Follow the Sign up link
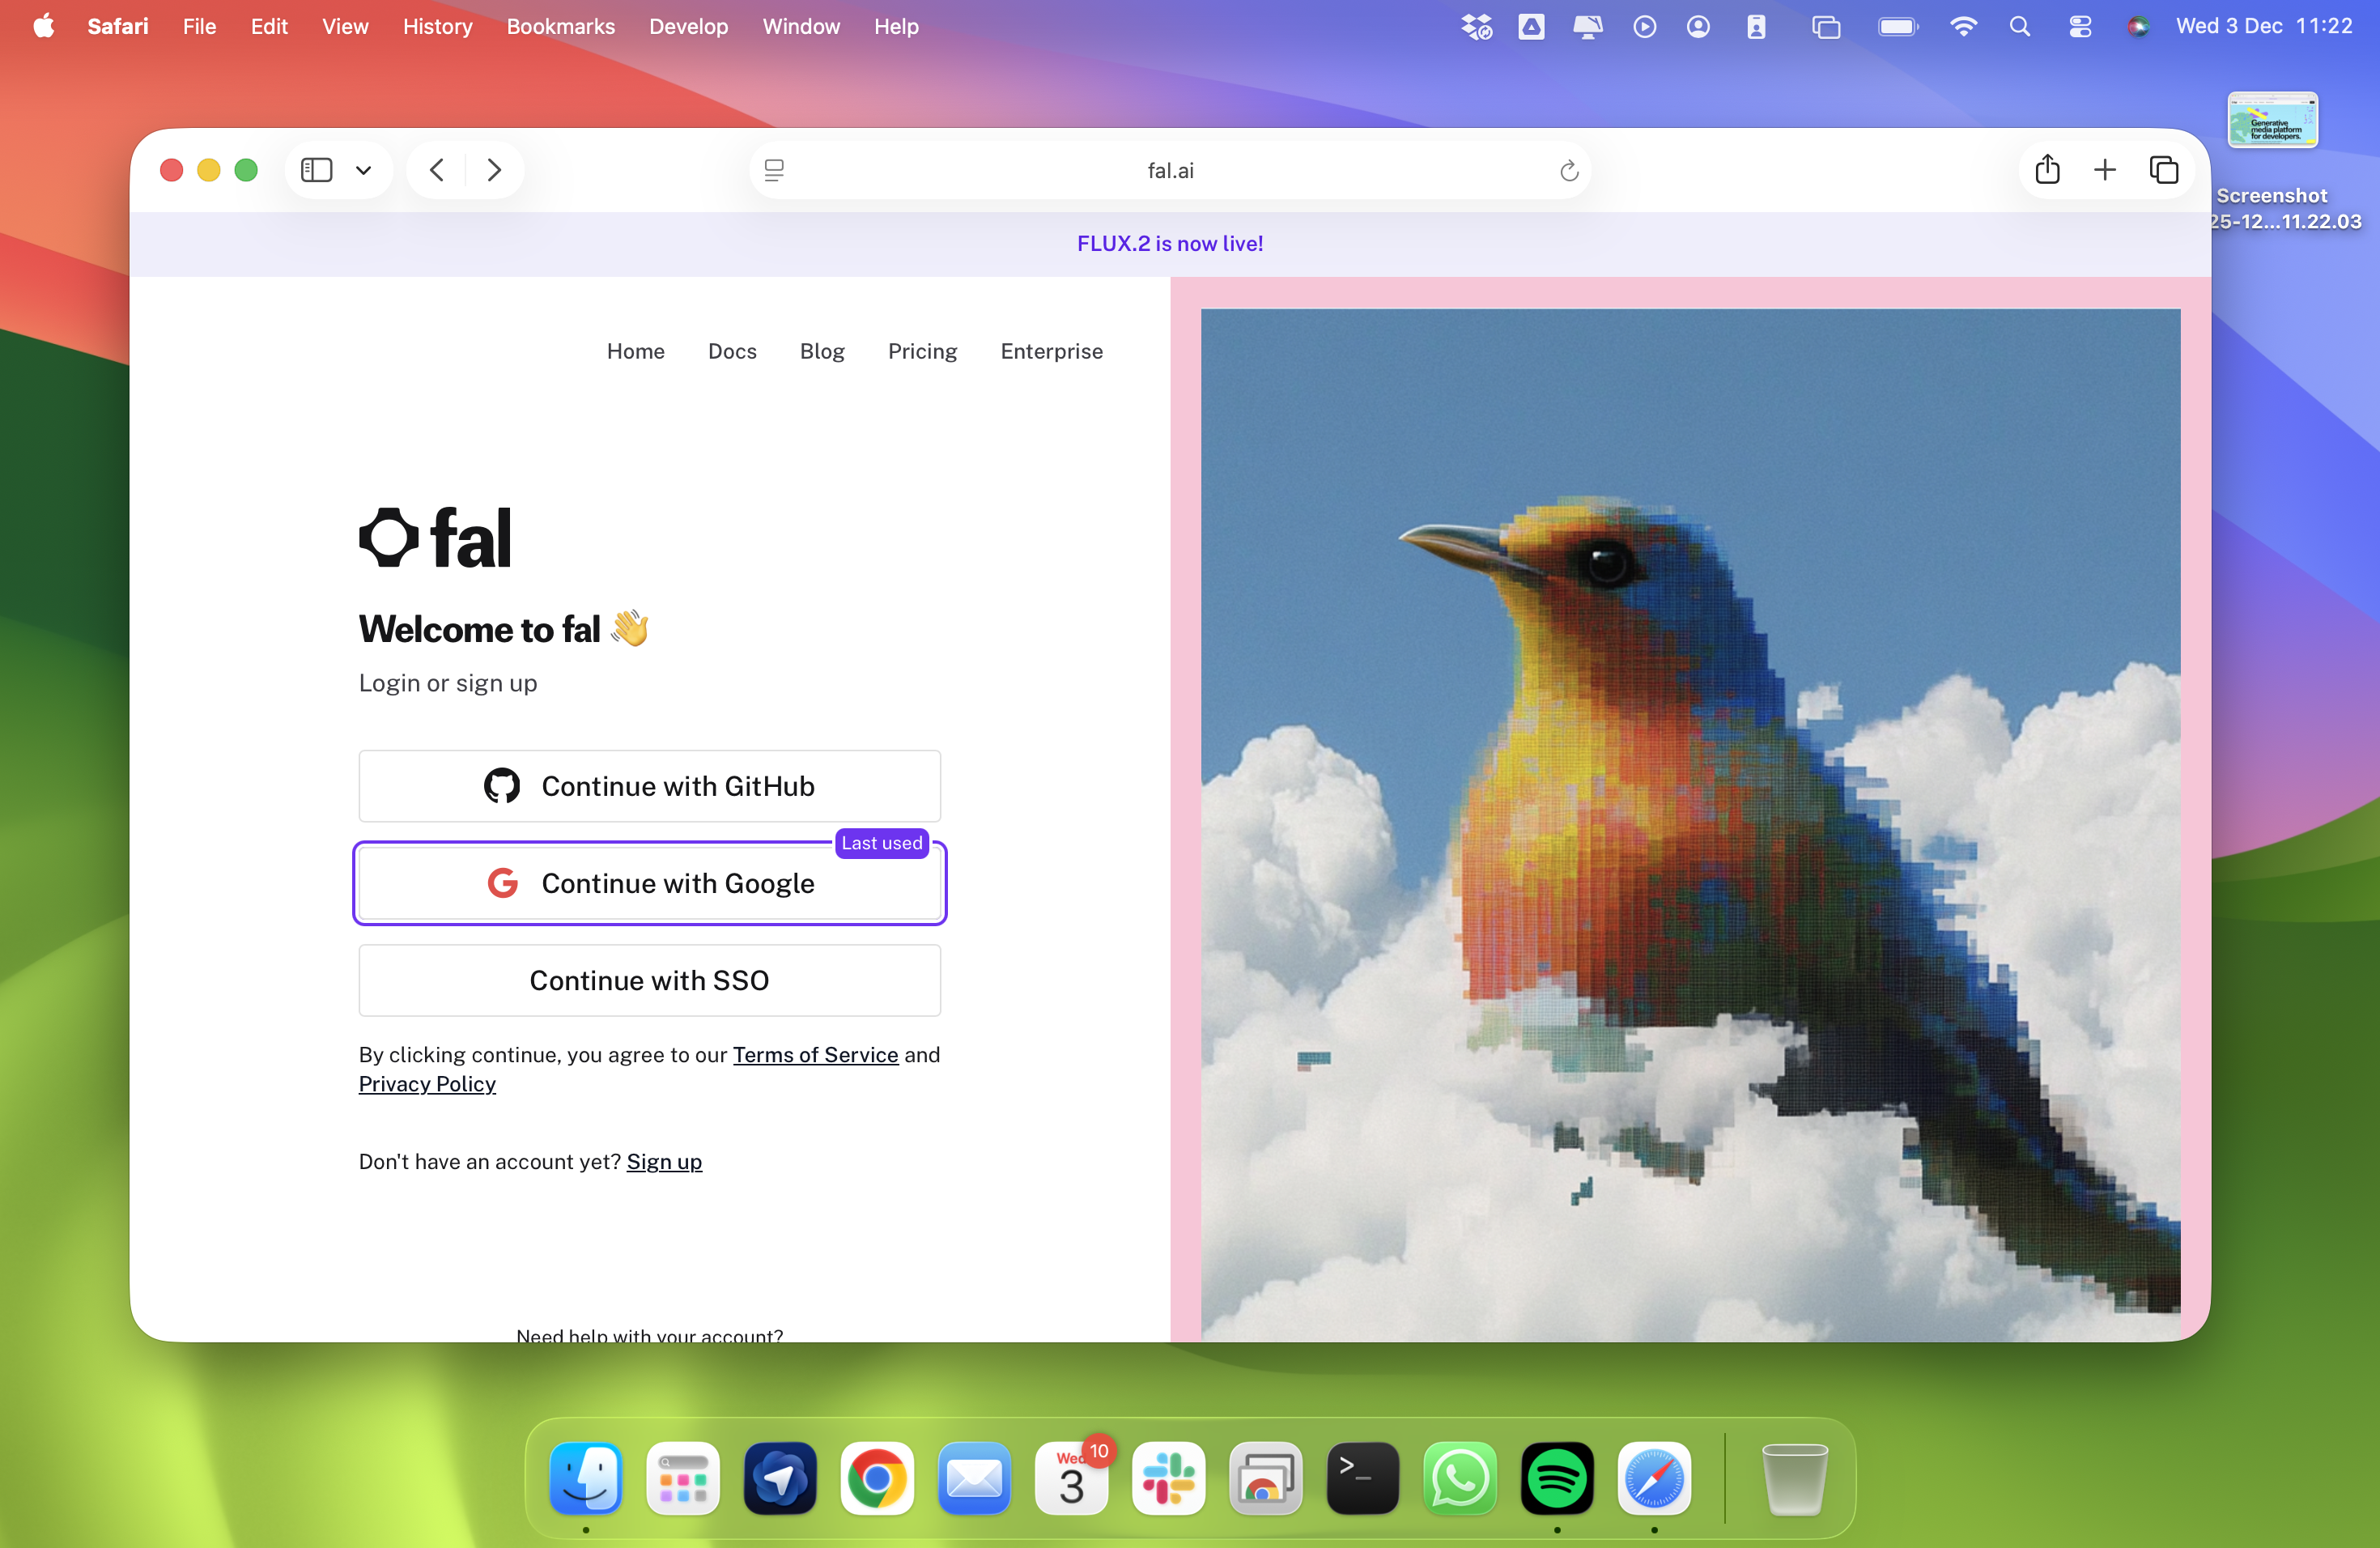Screen dimensions: 2380x1548 pyautogui.click(x=664, y=1161)
